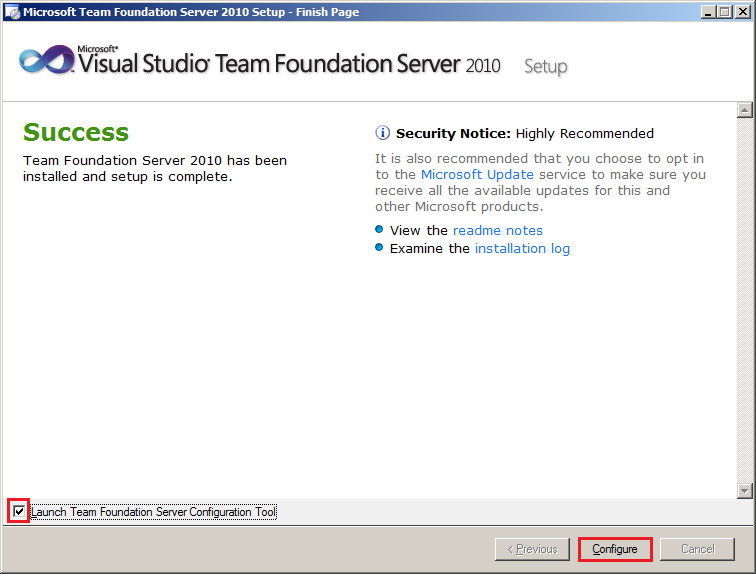The width and height of the screenshot is (756, 574).
Task: Click the Configure button
Action: 615,549
